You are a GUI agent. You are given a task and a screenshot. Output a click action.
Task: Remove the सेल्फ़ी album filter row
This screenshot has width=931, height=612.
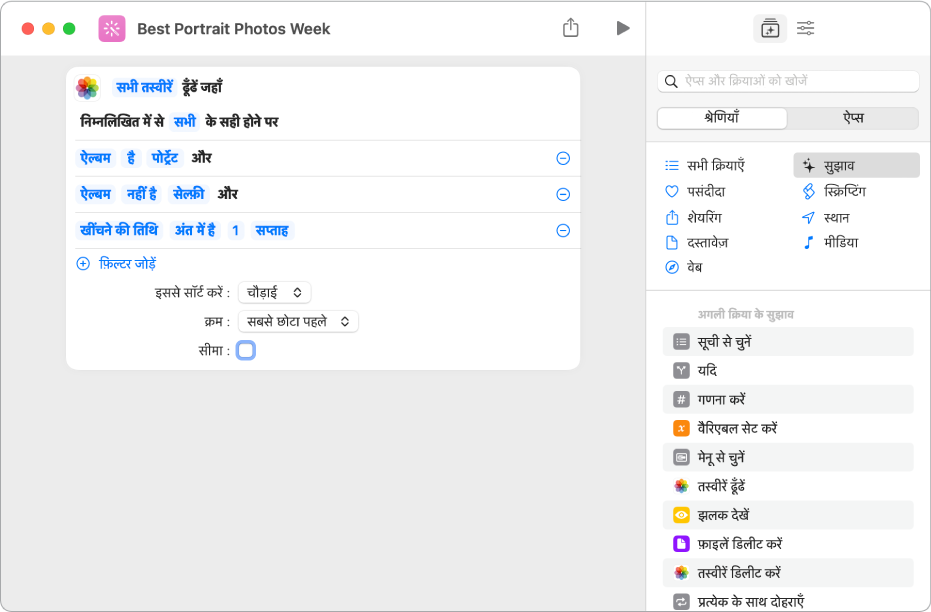(x=563, y=194)
